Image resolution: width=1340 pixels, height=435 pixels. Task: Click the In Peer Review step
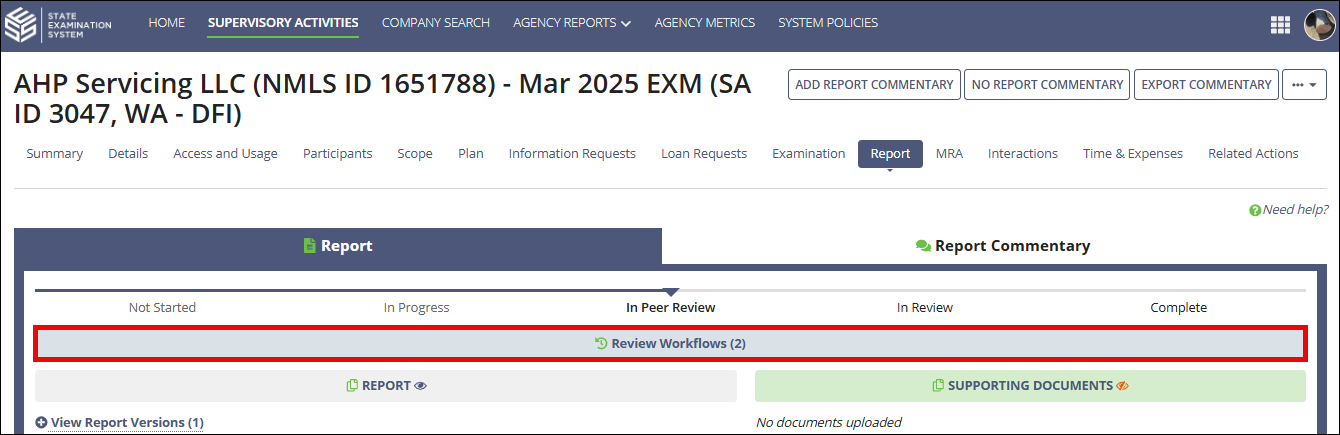(671, 308)
